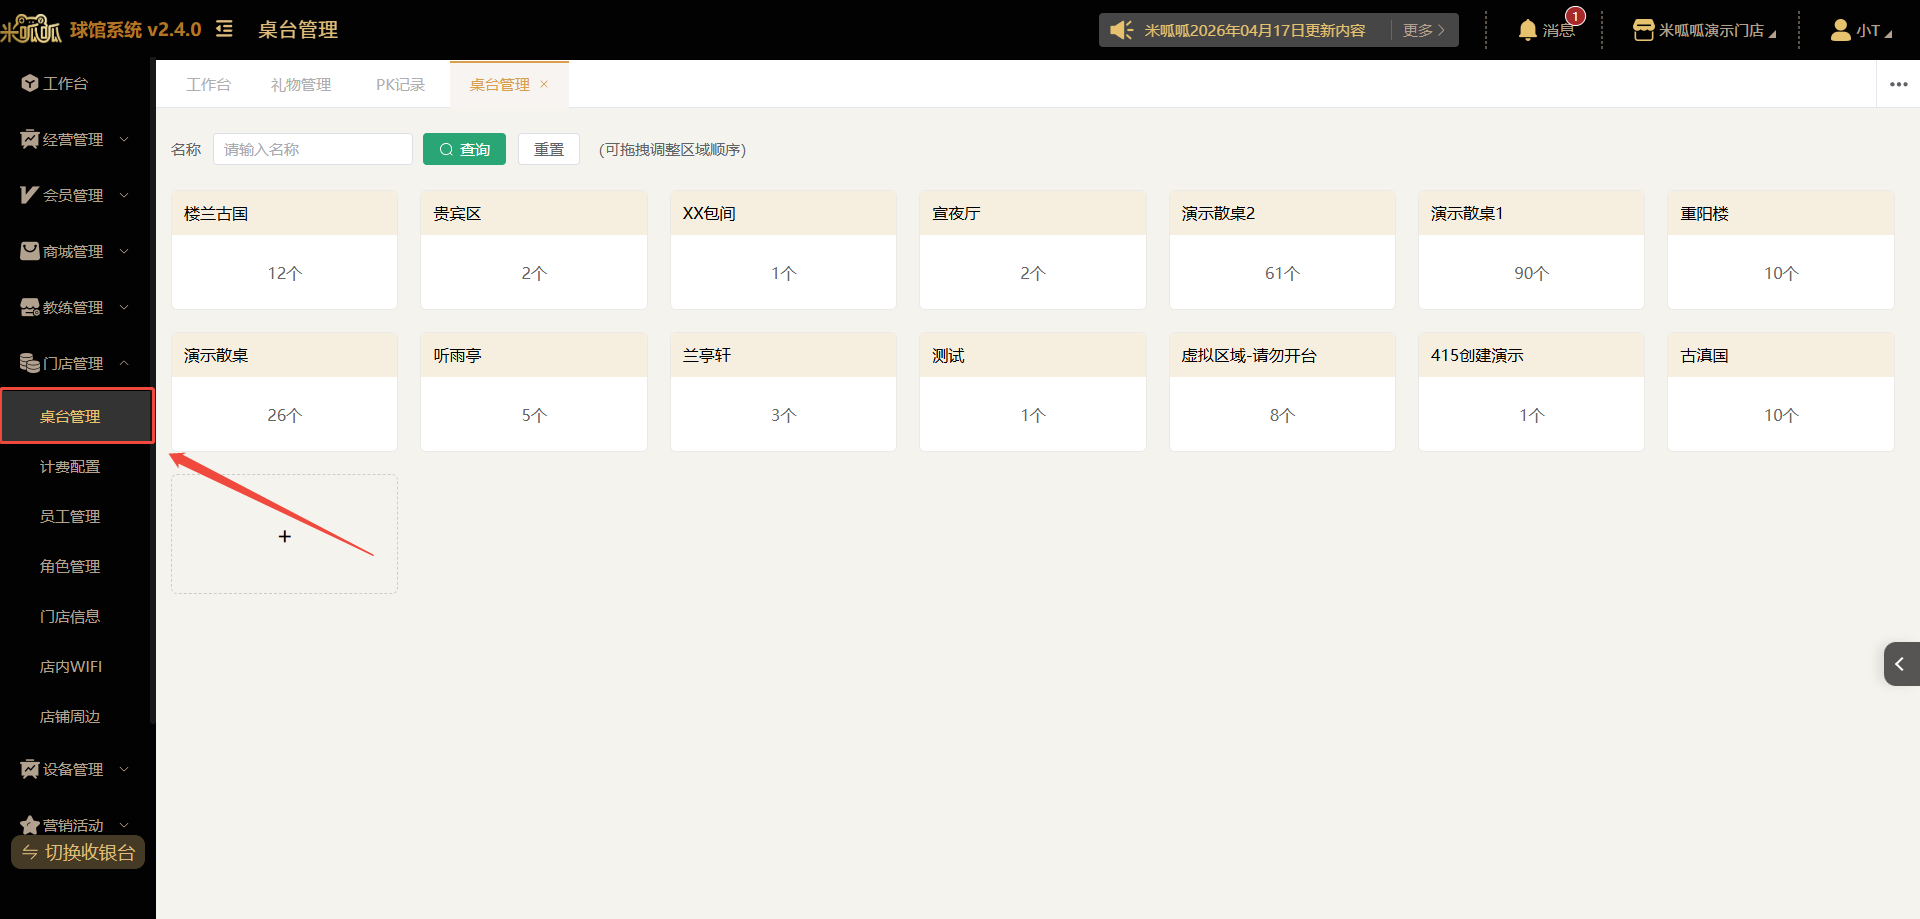Open the 2026年04月17日 update announcement
Viewport: 1920px width, 919px height.
tap(1254, 31)
